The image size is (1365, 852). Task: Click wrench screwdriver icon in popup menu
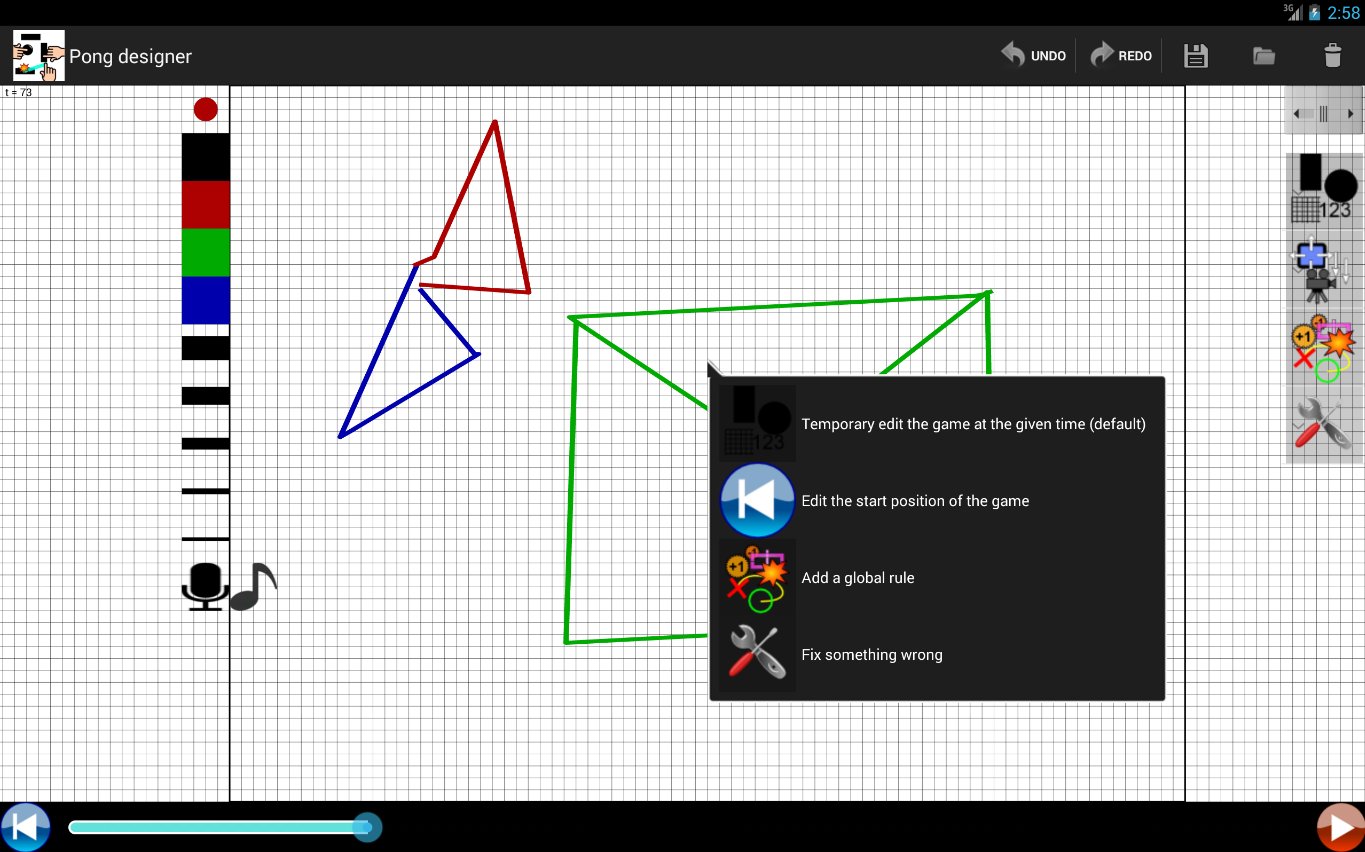757,655
